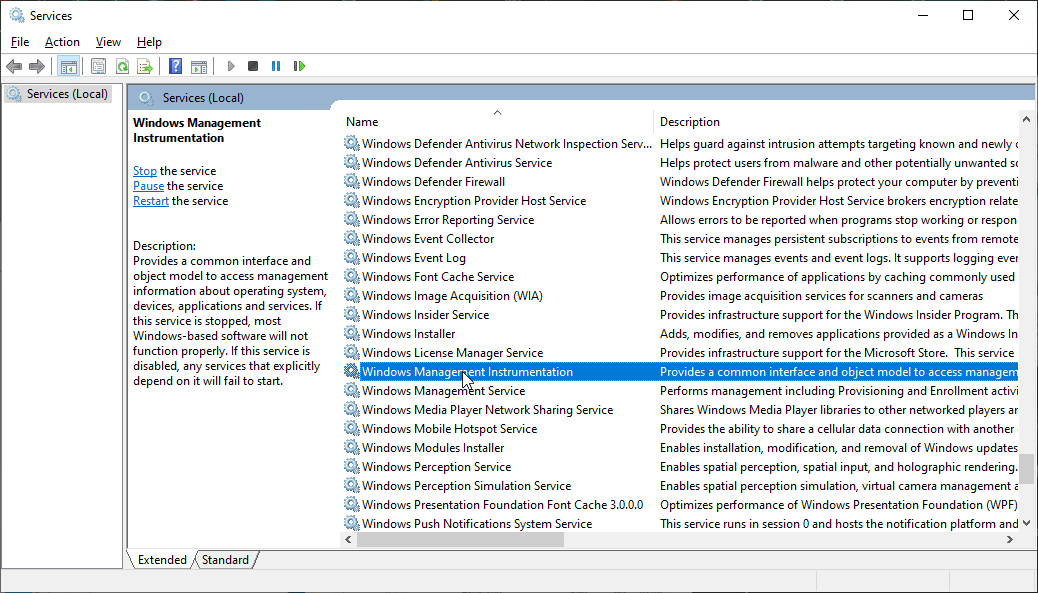The height and width of the screenshot is (593, 1038).
Task: Click the Back navigation arrow
Action: click(14, 65)
